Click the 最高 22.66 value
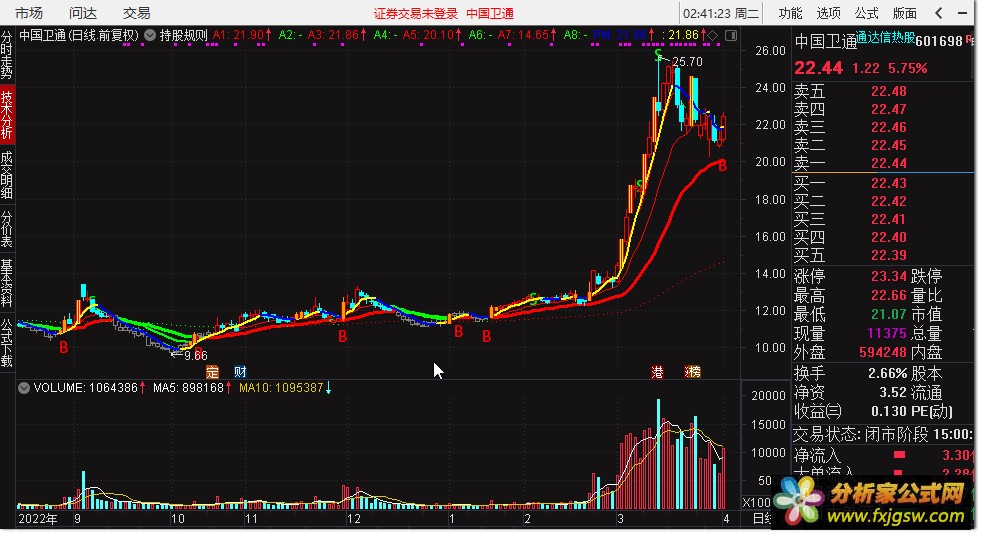The image size is (981, 533). [888, 295]
